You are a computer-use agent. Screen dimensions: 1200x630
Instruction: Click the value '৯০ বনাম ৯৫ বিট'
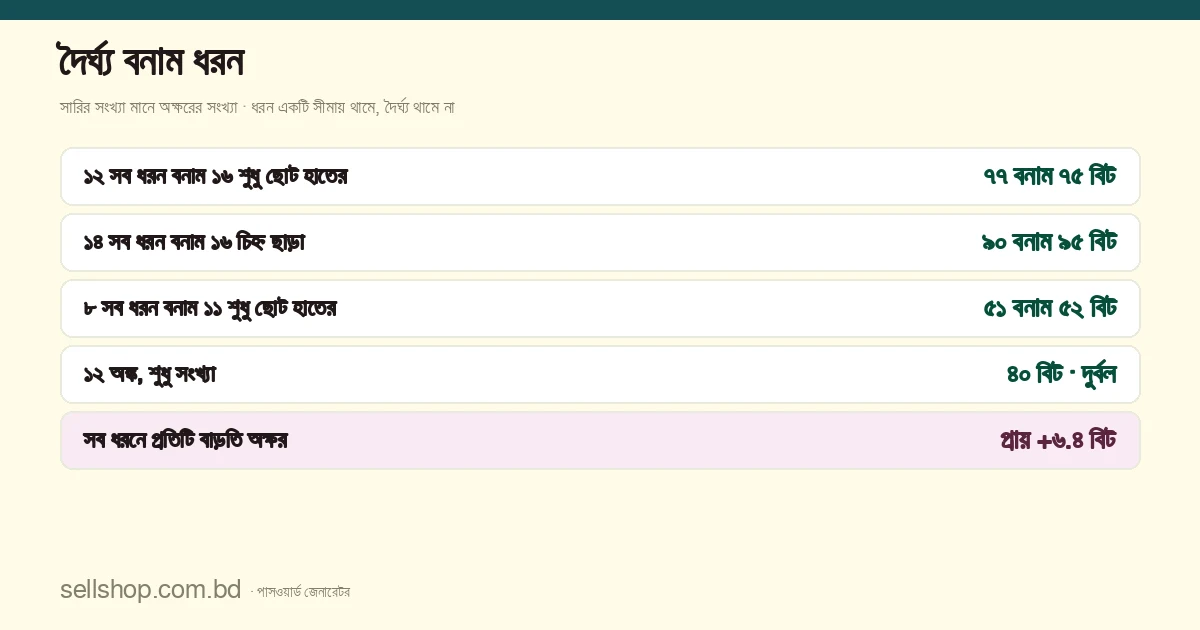pos(1050,243)
